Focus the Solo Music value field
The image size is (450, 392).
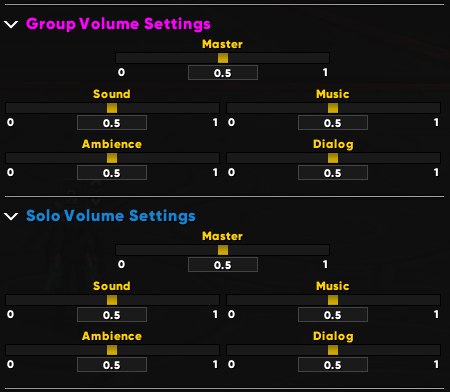click(x=333, y=315)
